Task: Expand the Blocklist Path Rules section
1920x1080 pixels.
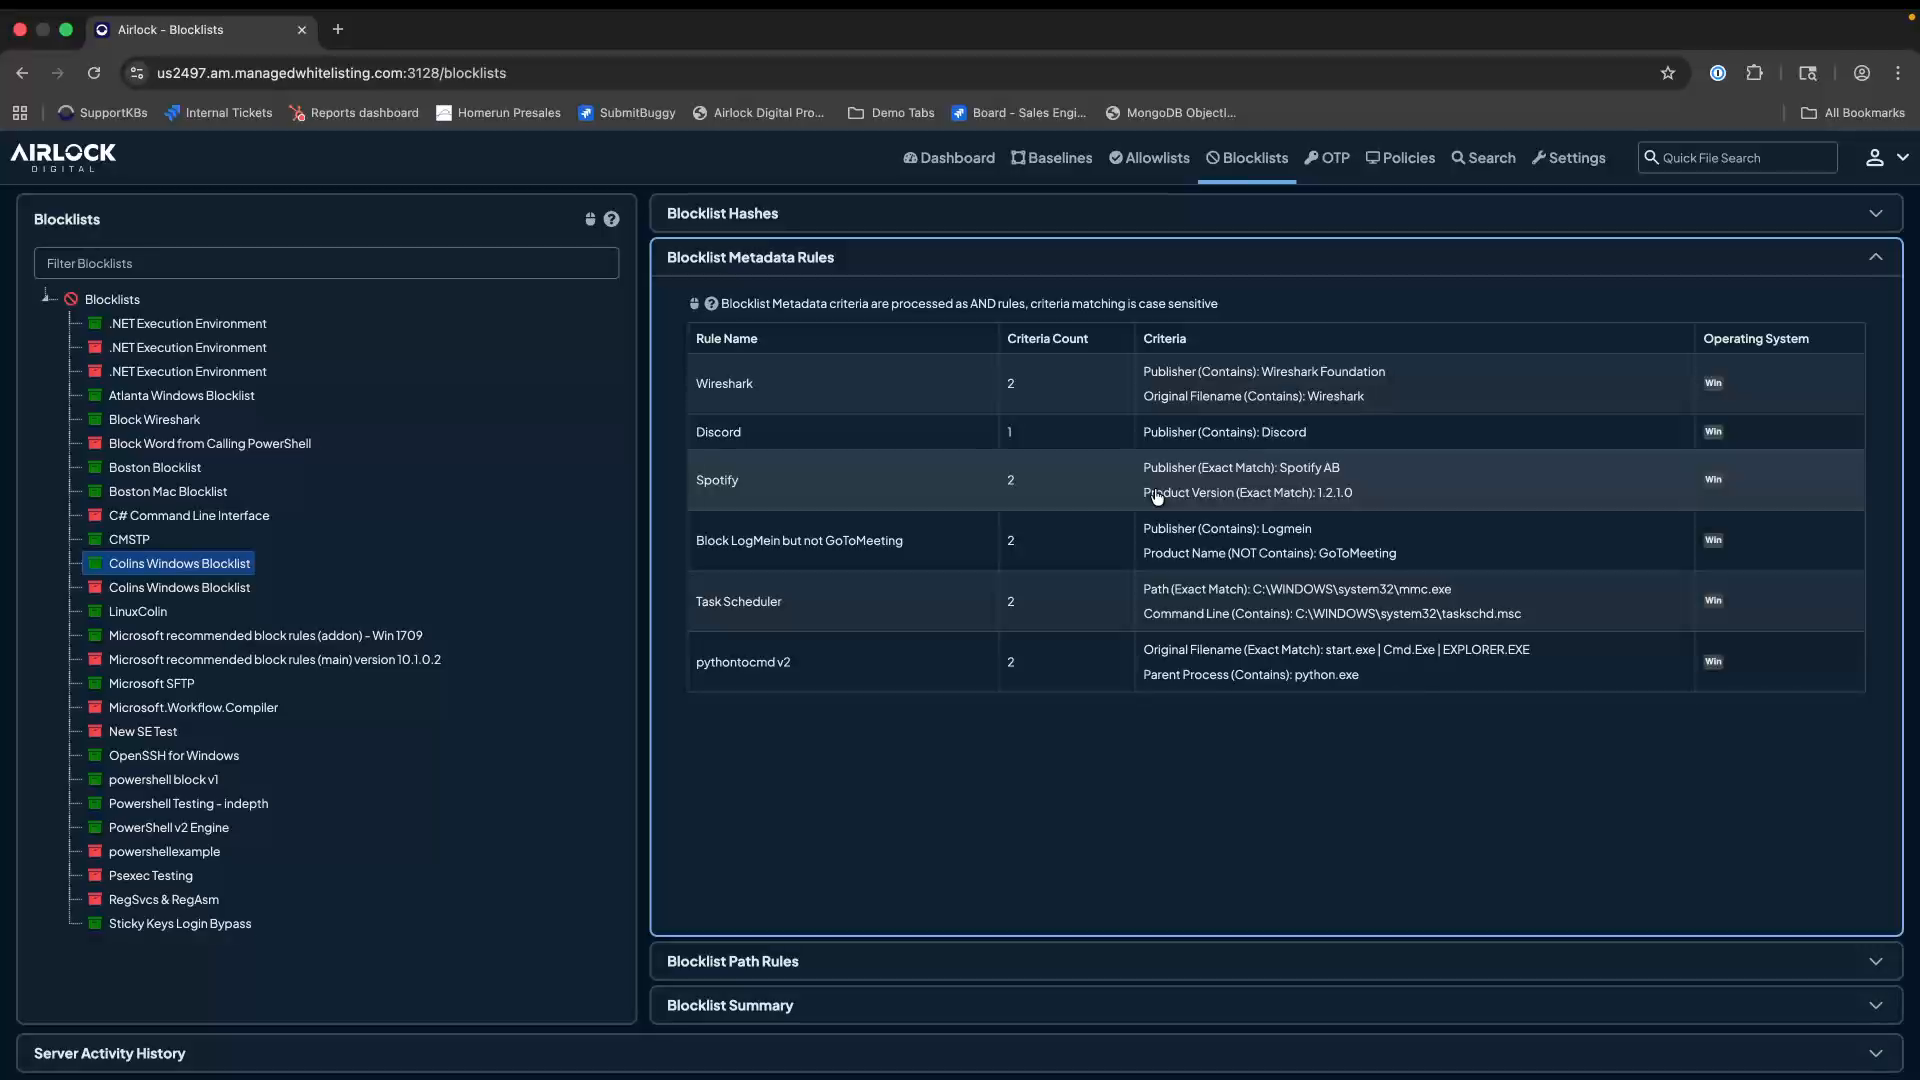Action: pos(1877,961)
